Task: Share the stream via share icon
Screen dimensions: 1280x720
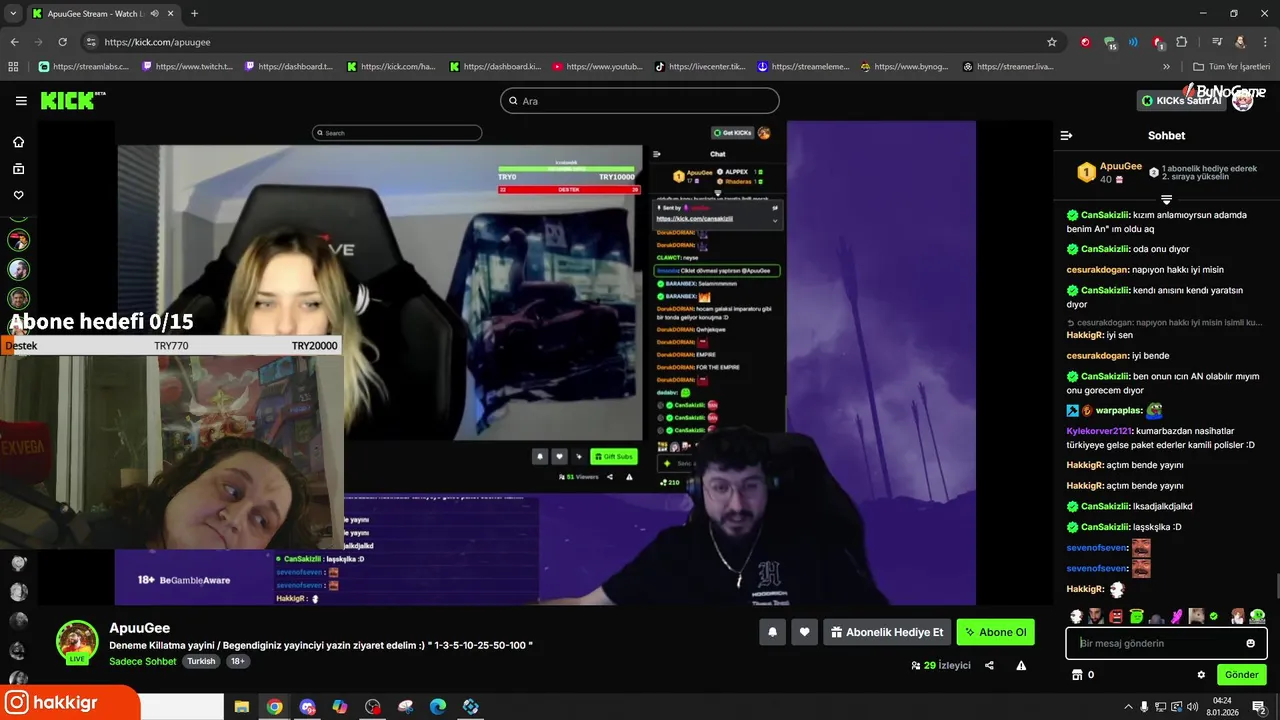Action: 989,665
